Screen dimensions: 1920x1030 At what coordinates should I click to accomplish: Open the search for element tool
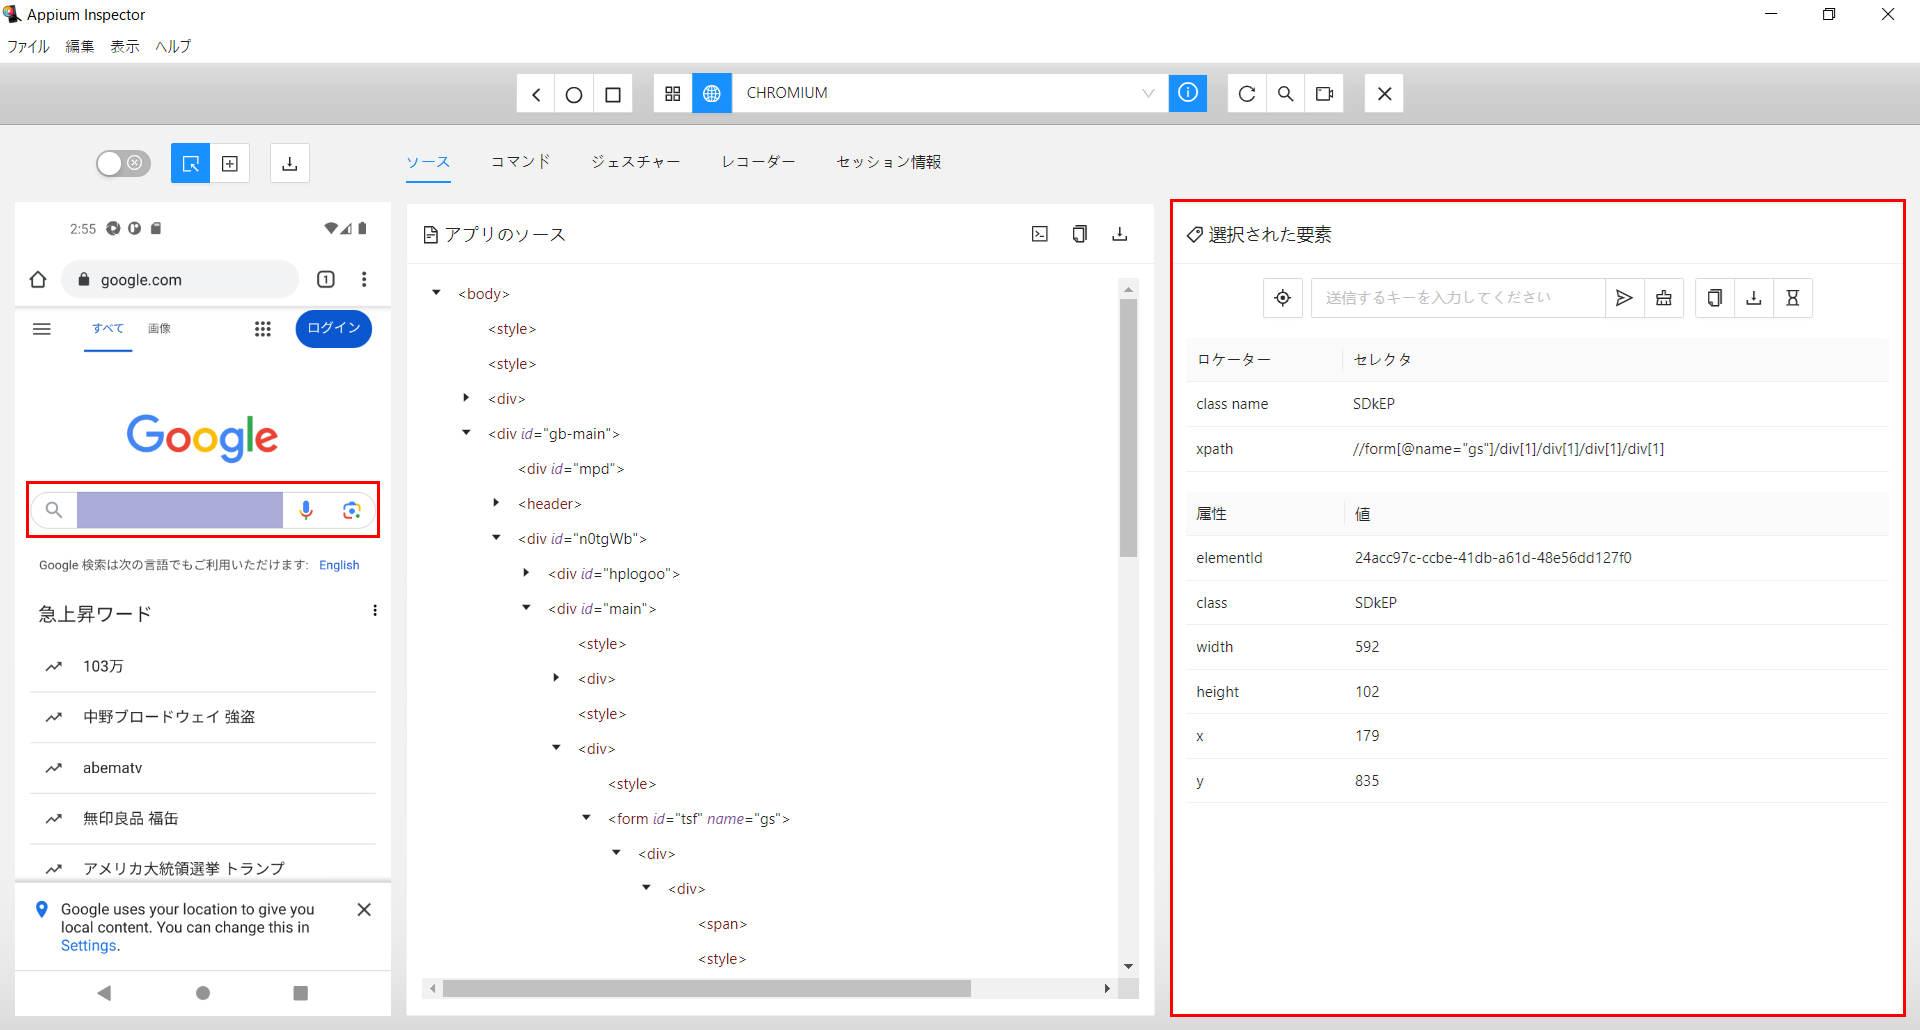pyautogui.click(x=1285, y=93)
